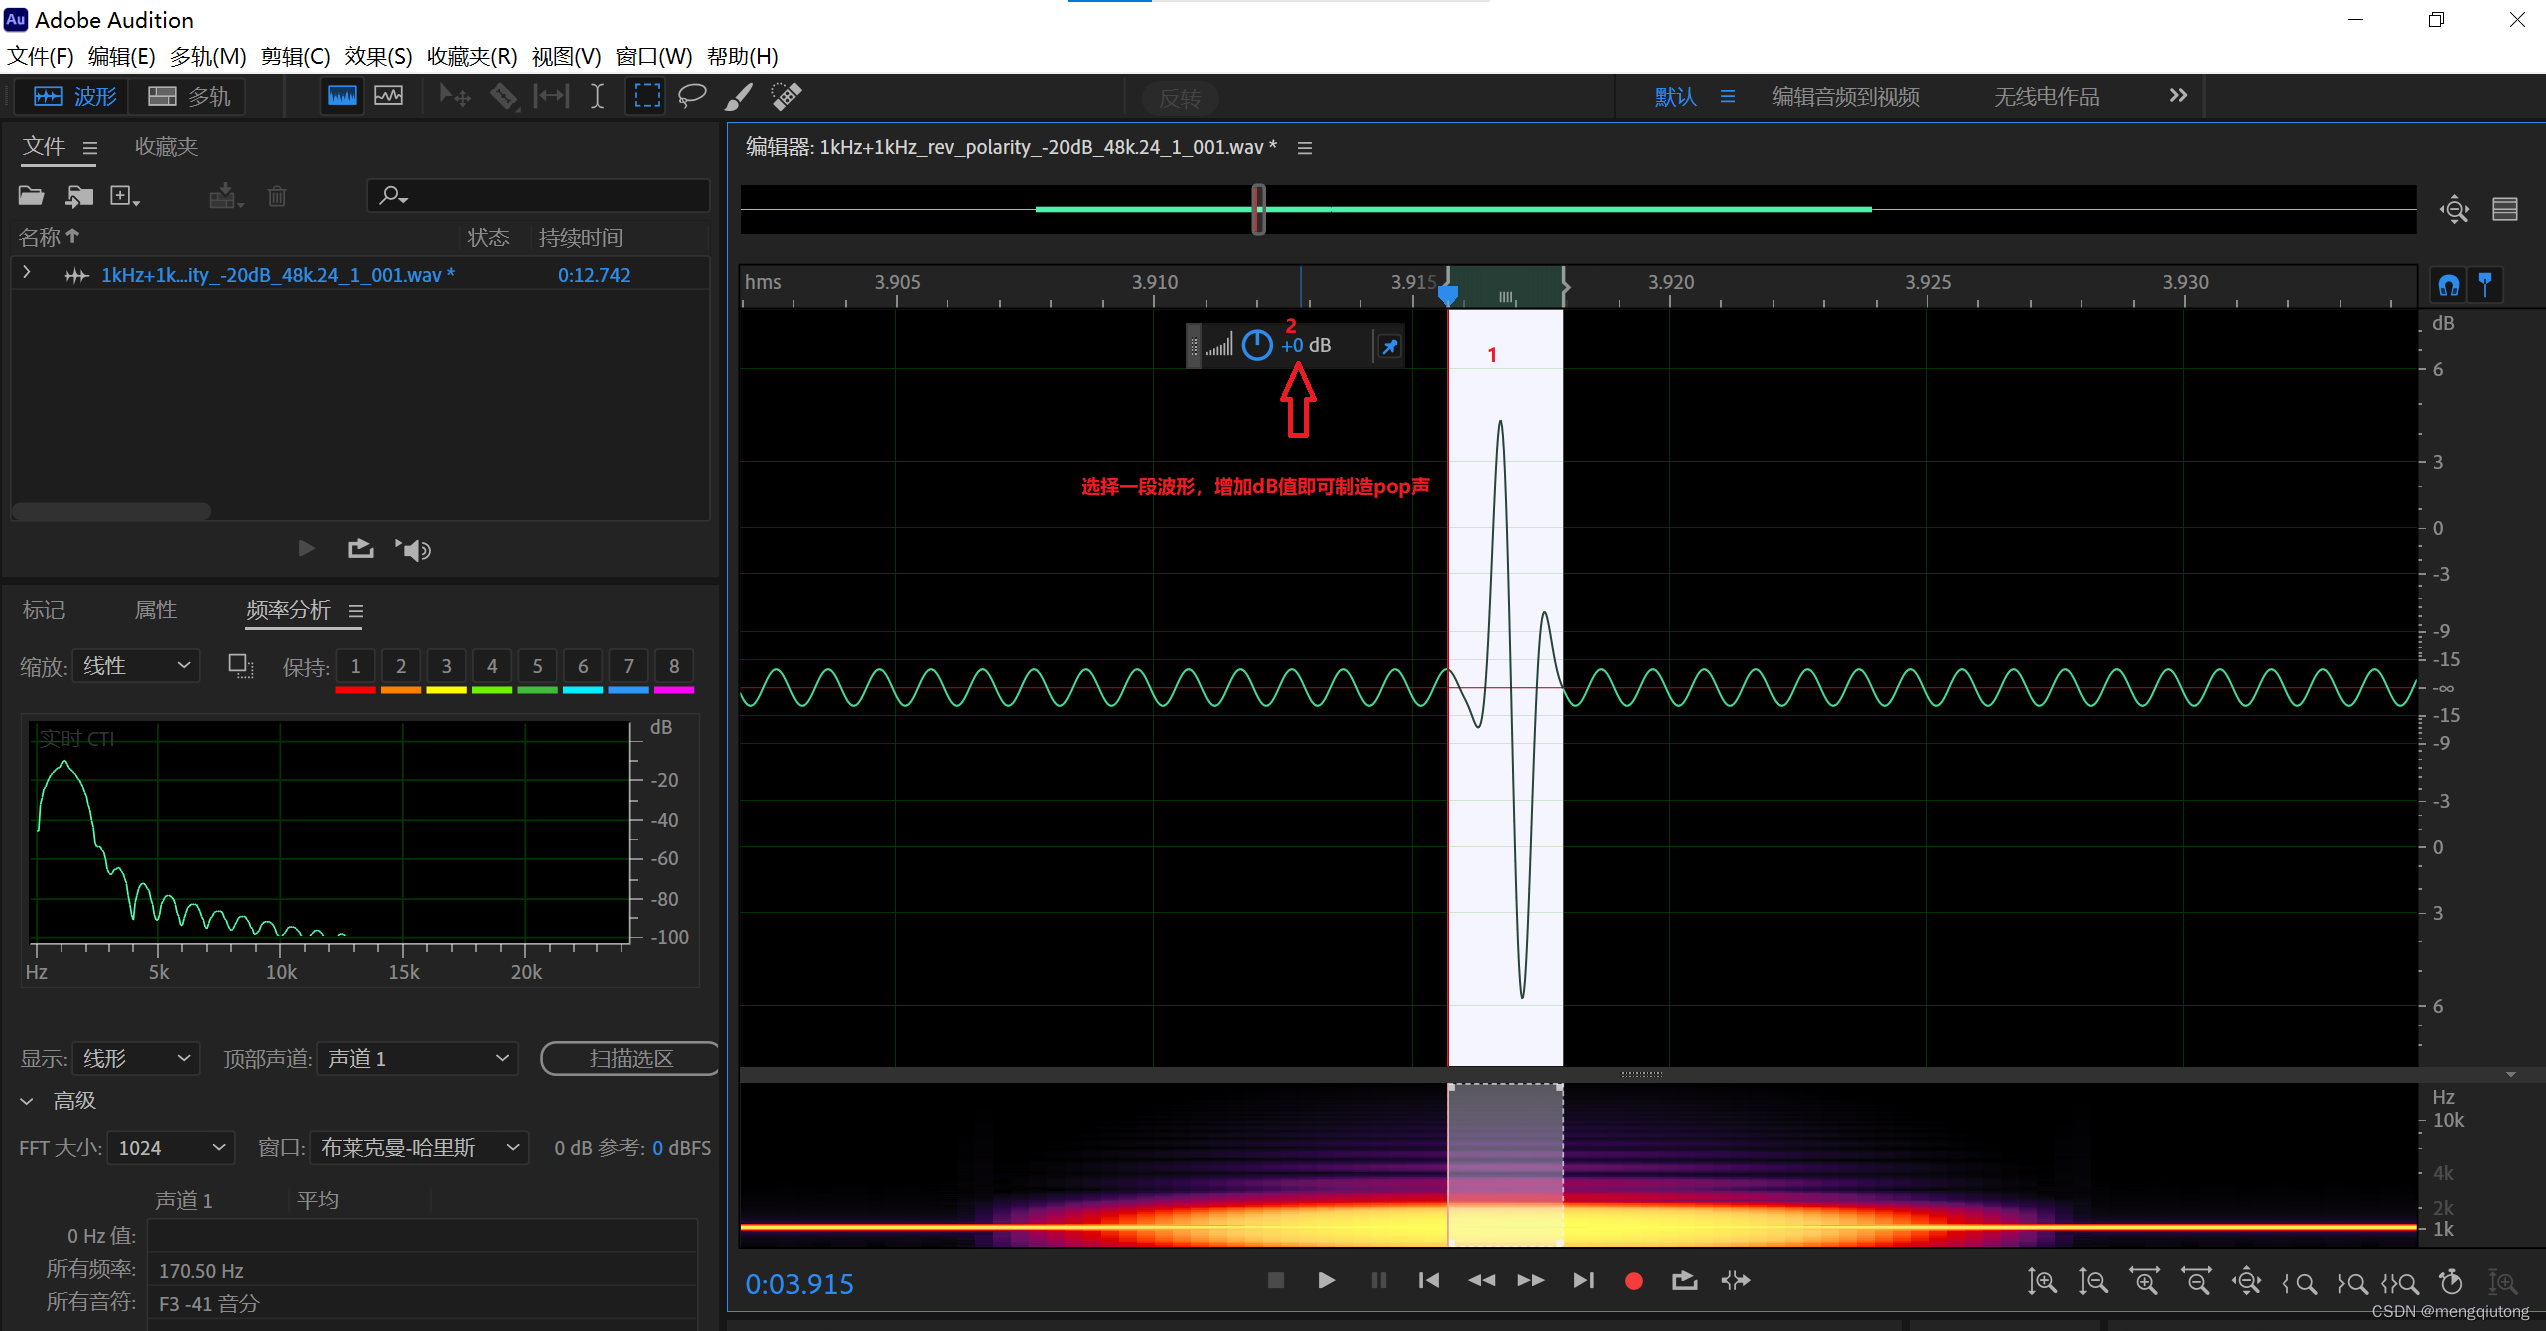Open the 效果(S) menu
The width and height of the screenshot is (2546, 1331).
[x=378, y=56]
